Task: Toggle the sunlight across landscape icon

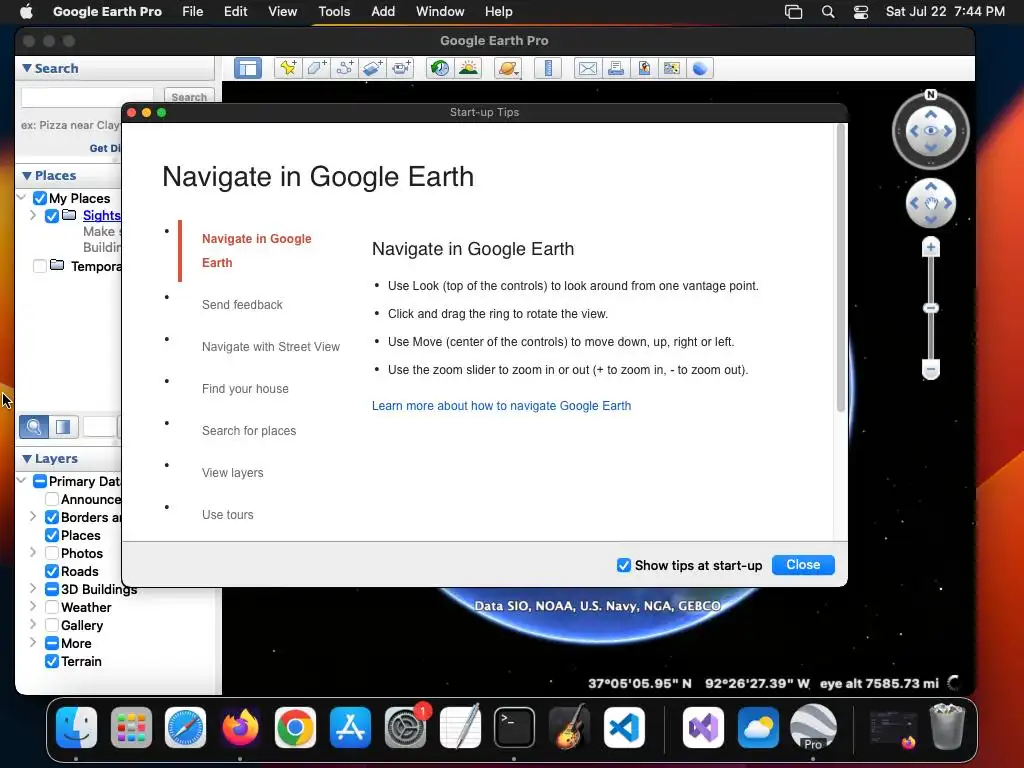Action: click(468, 68)
